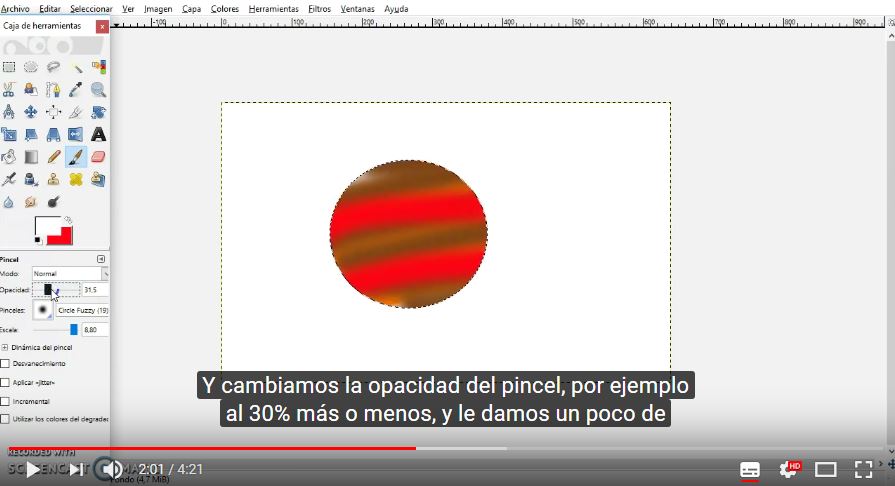This screenshot has height=486, width=895.
Task: Select the Paths tool
Action: 53,90
